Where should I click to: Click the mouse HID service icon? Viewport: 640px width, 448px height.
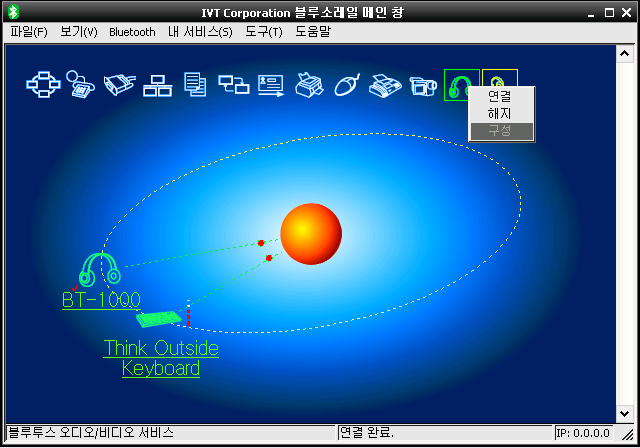[x=347, y=85]
